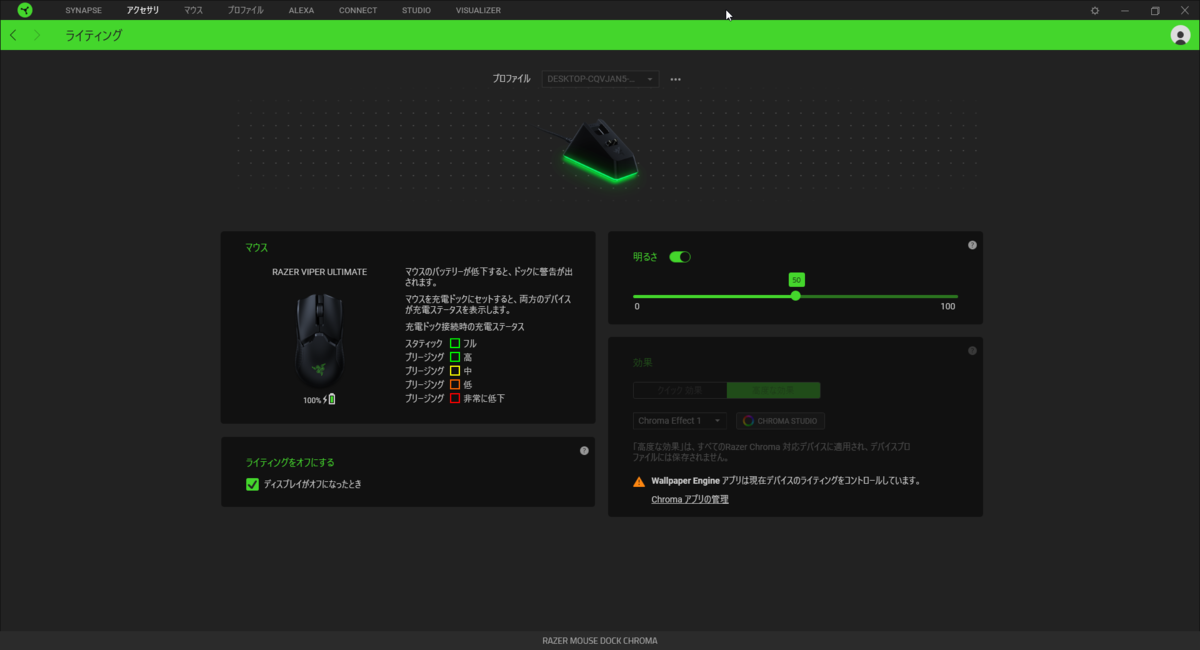Open the Chroma Effect 1 dropdown
The height and width of the screenshot is (650, 1200).
pyautogui.click(x=680, y=421)
